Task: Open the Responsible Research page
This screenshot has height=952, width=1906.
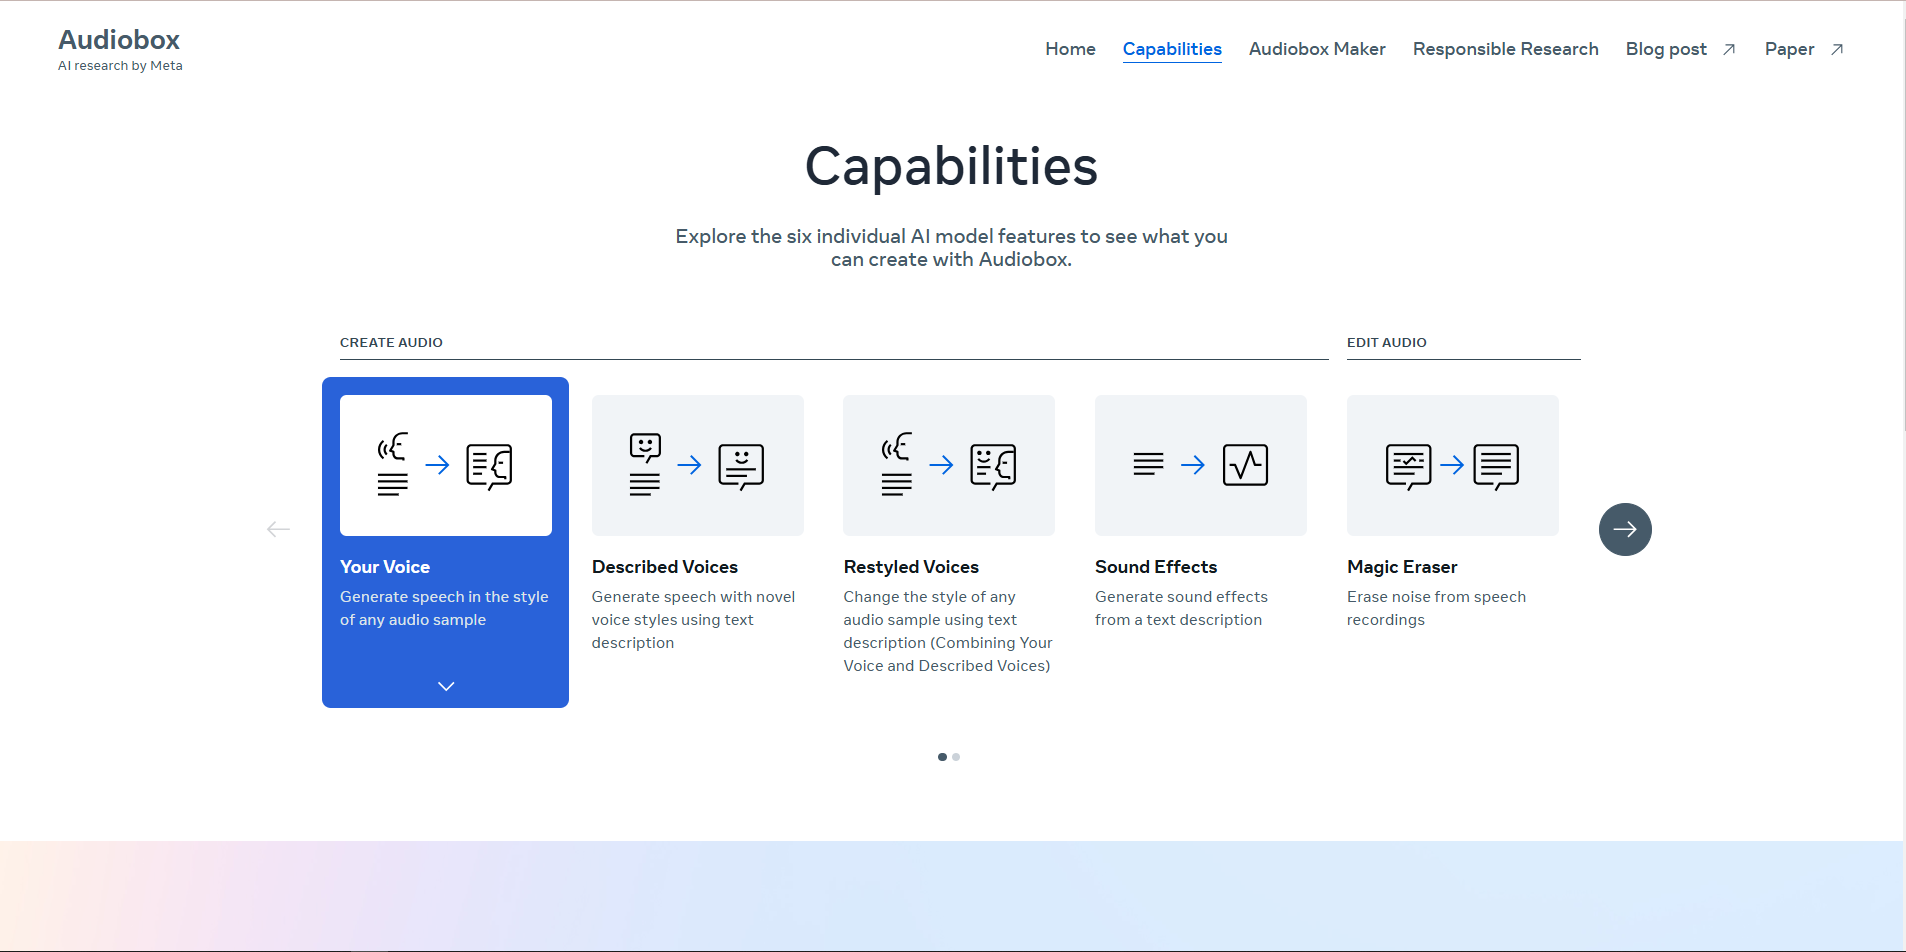Action: click(x=1505, y=49)
